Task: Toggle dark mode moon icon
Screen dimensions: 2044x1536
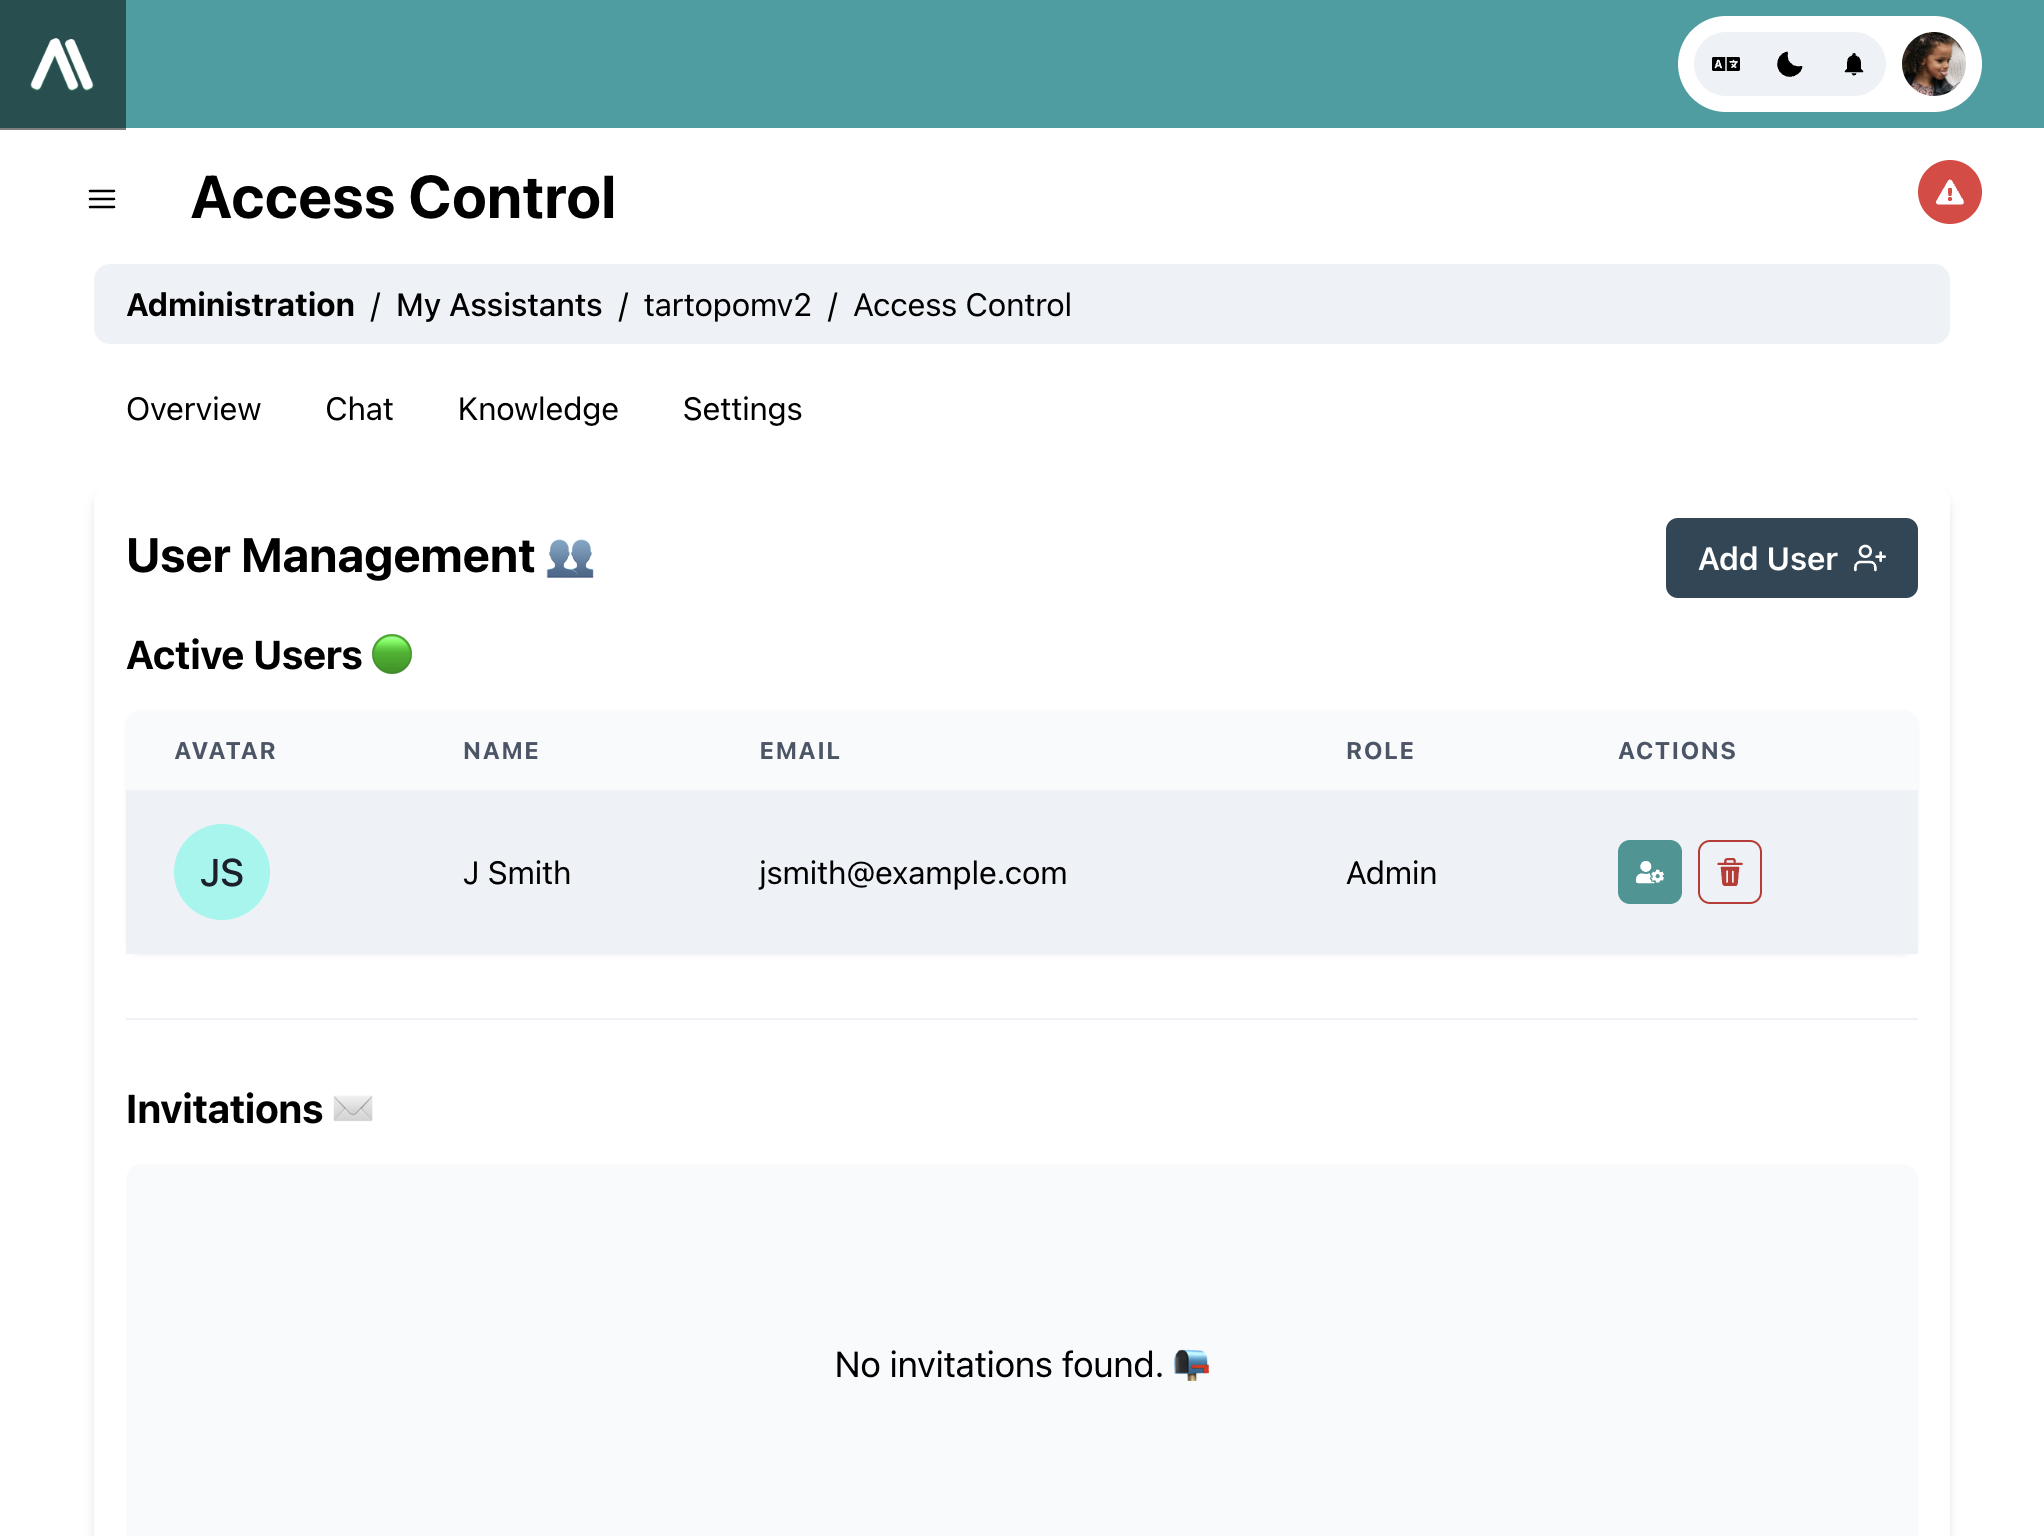Action: pos(1787,65)
